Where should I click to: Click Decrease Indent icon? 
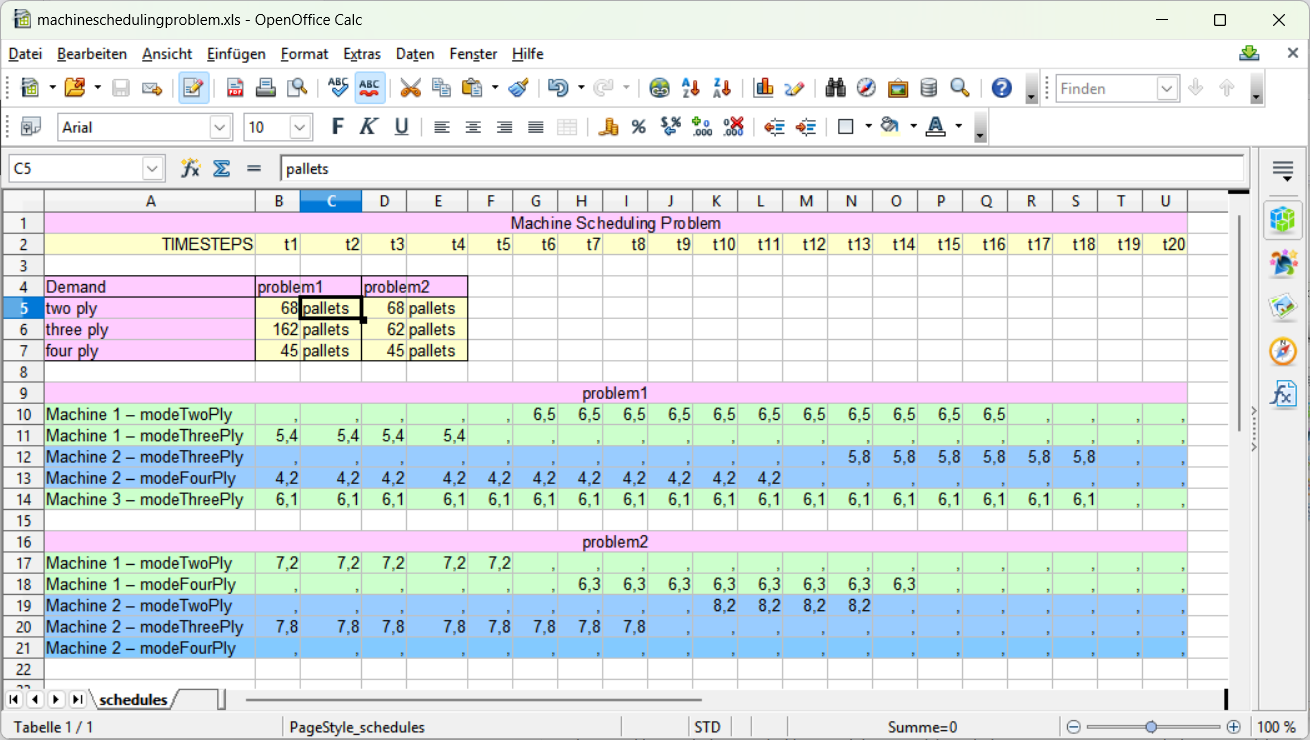tap(774, 127)
